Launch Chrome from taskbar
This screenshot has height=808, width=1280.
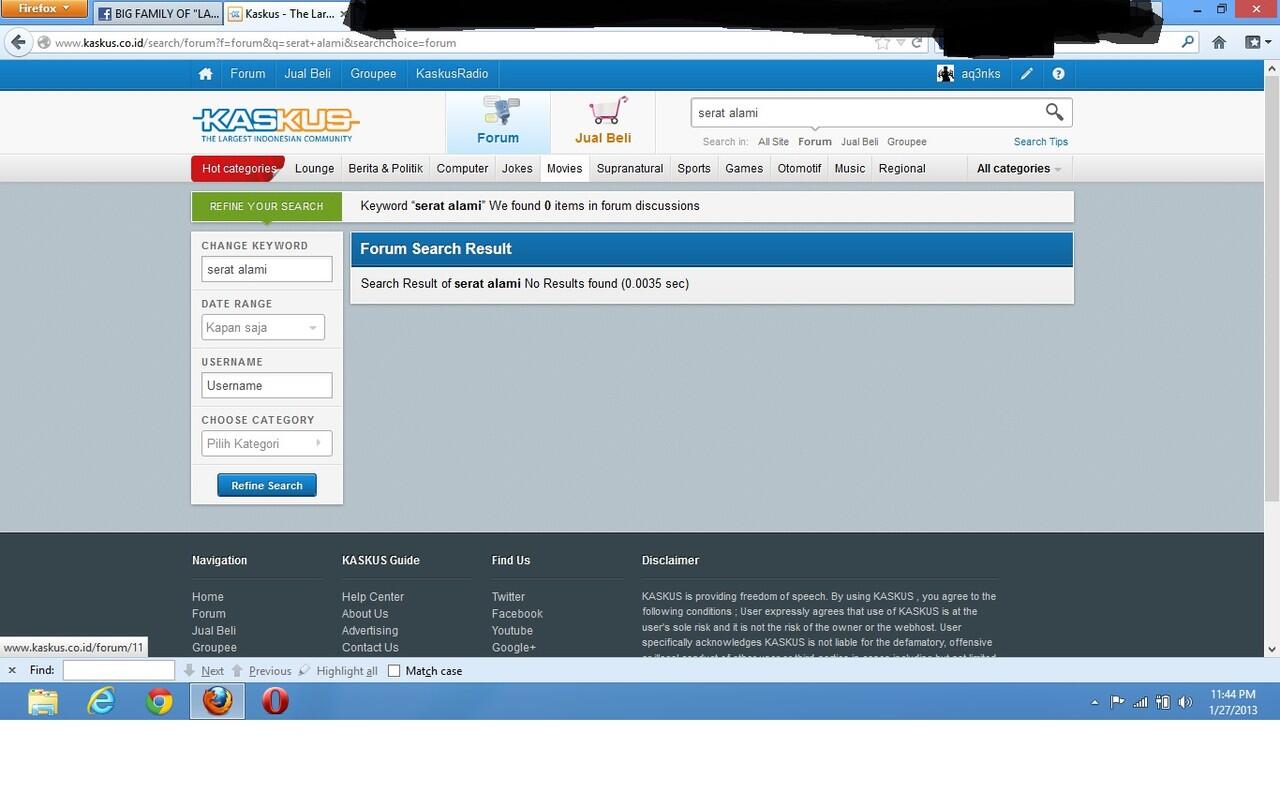pos(159,702)
